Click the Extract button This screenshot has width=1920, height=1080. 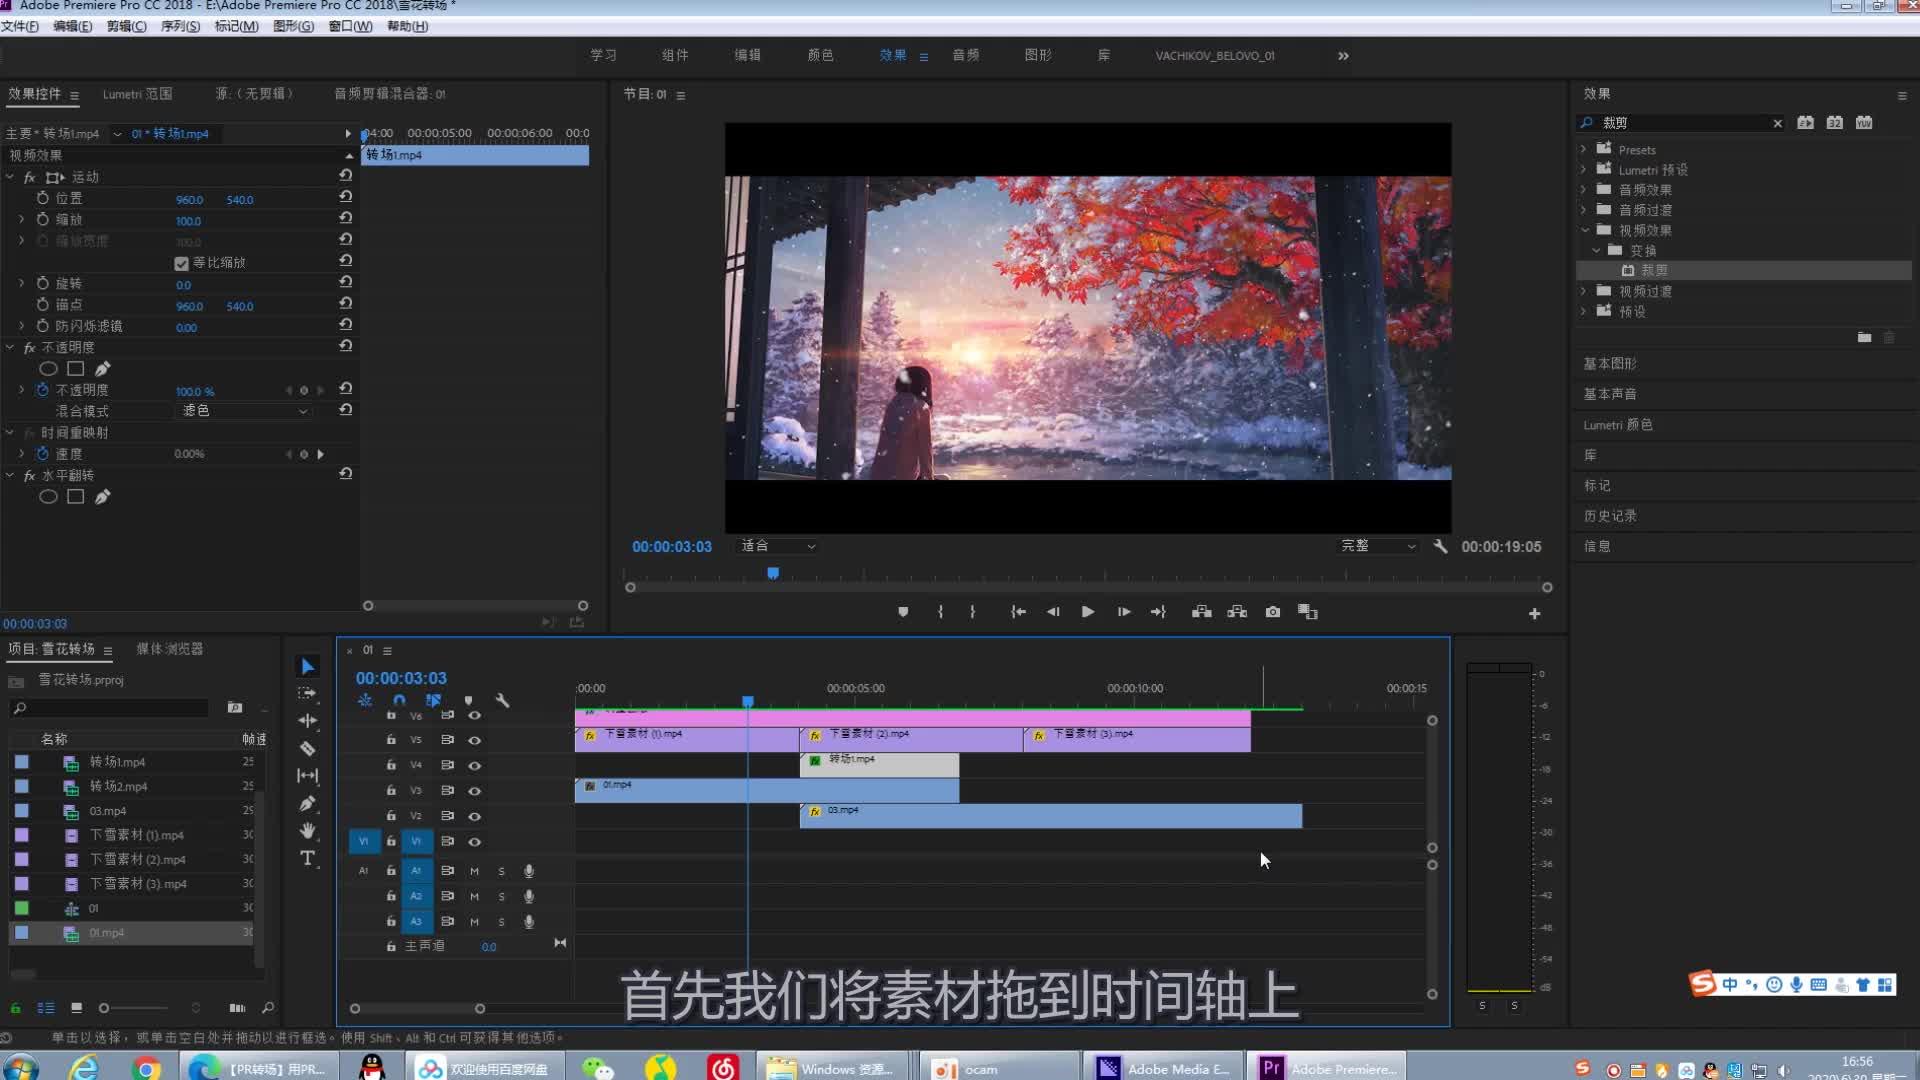(x=1237, y=612)
